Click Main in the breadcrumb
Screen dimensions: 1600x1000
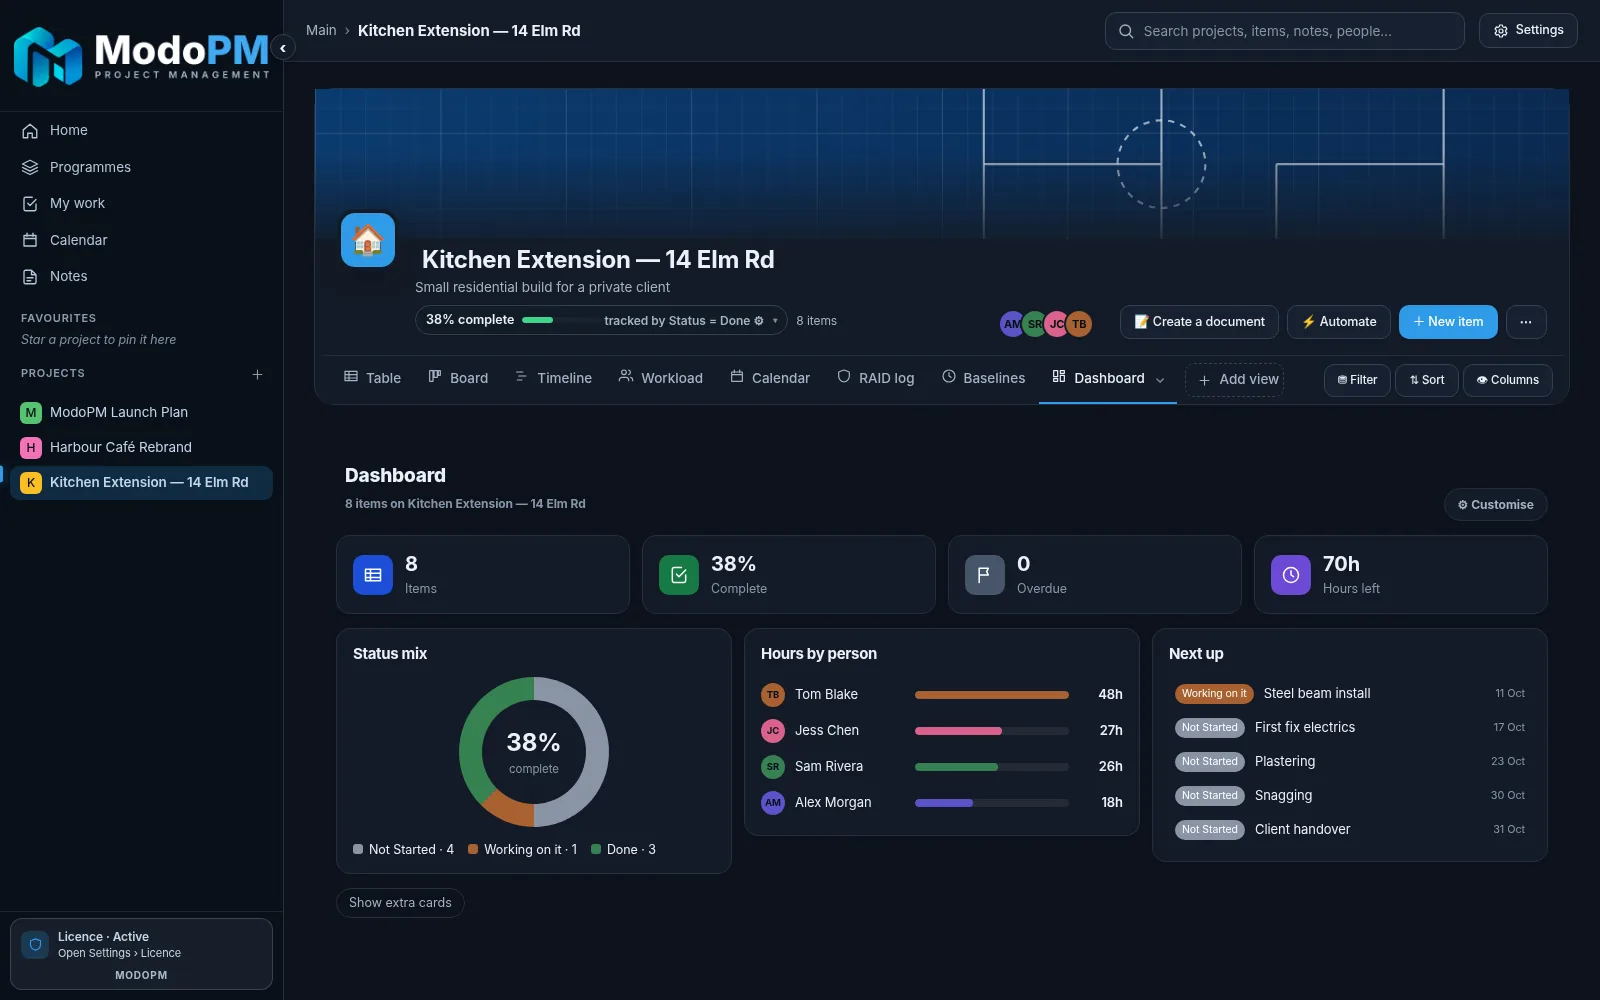[321, 30]
